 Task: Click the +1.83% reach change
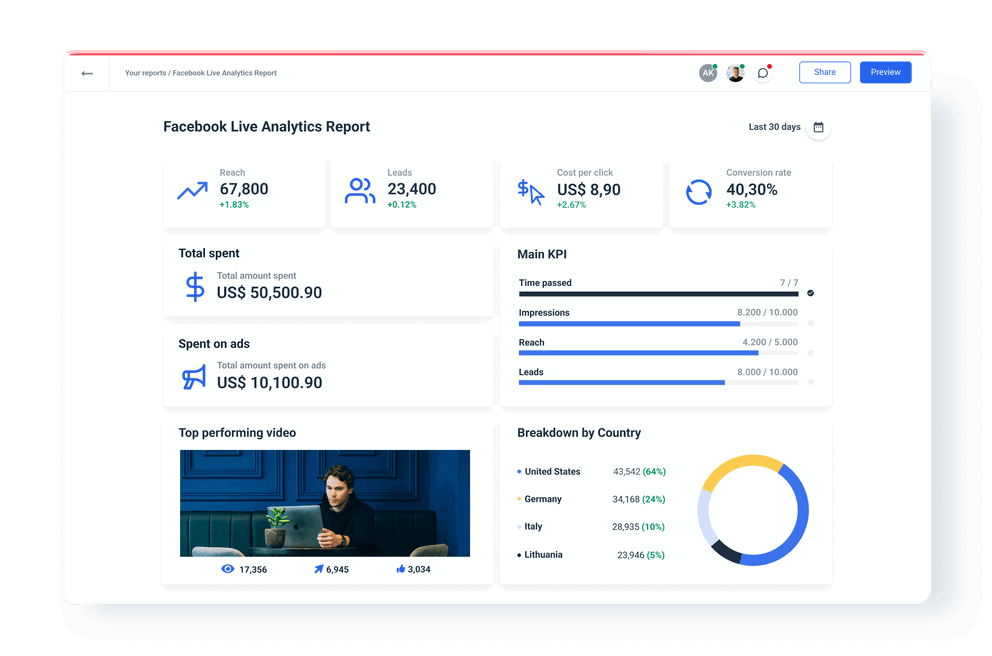click(x=234, y=205)
